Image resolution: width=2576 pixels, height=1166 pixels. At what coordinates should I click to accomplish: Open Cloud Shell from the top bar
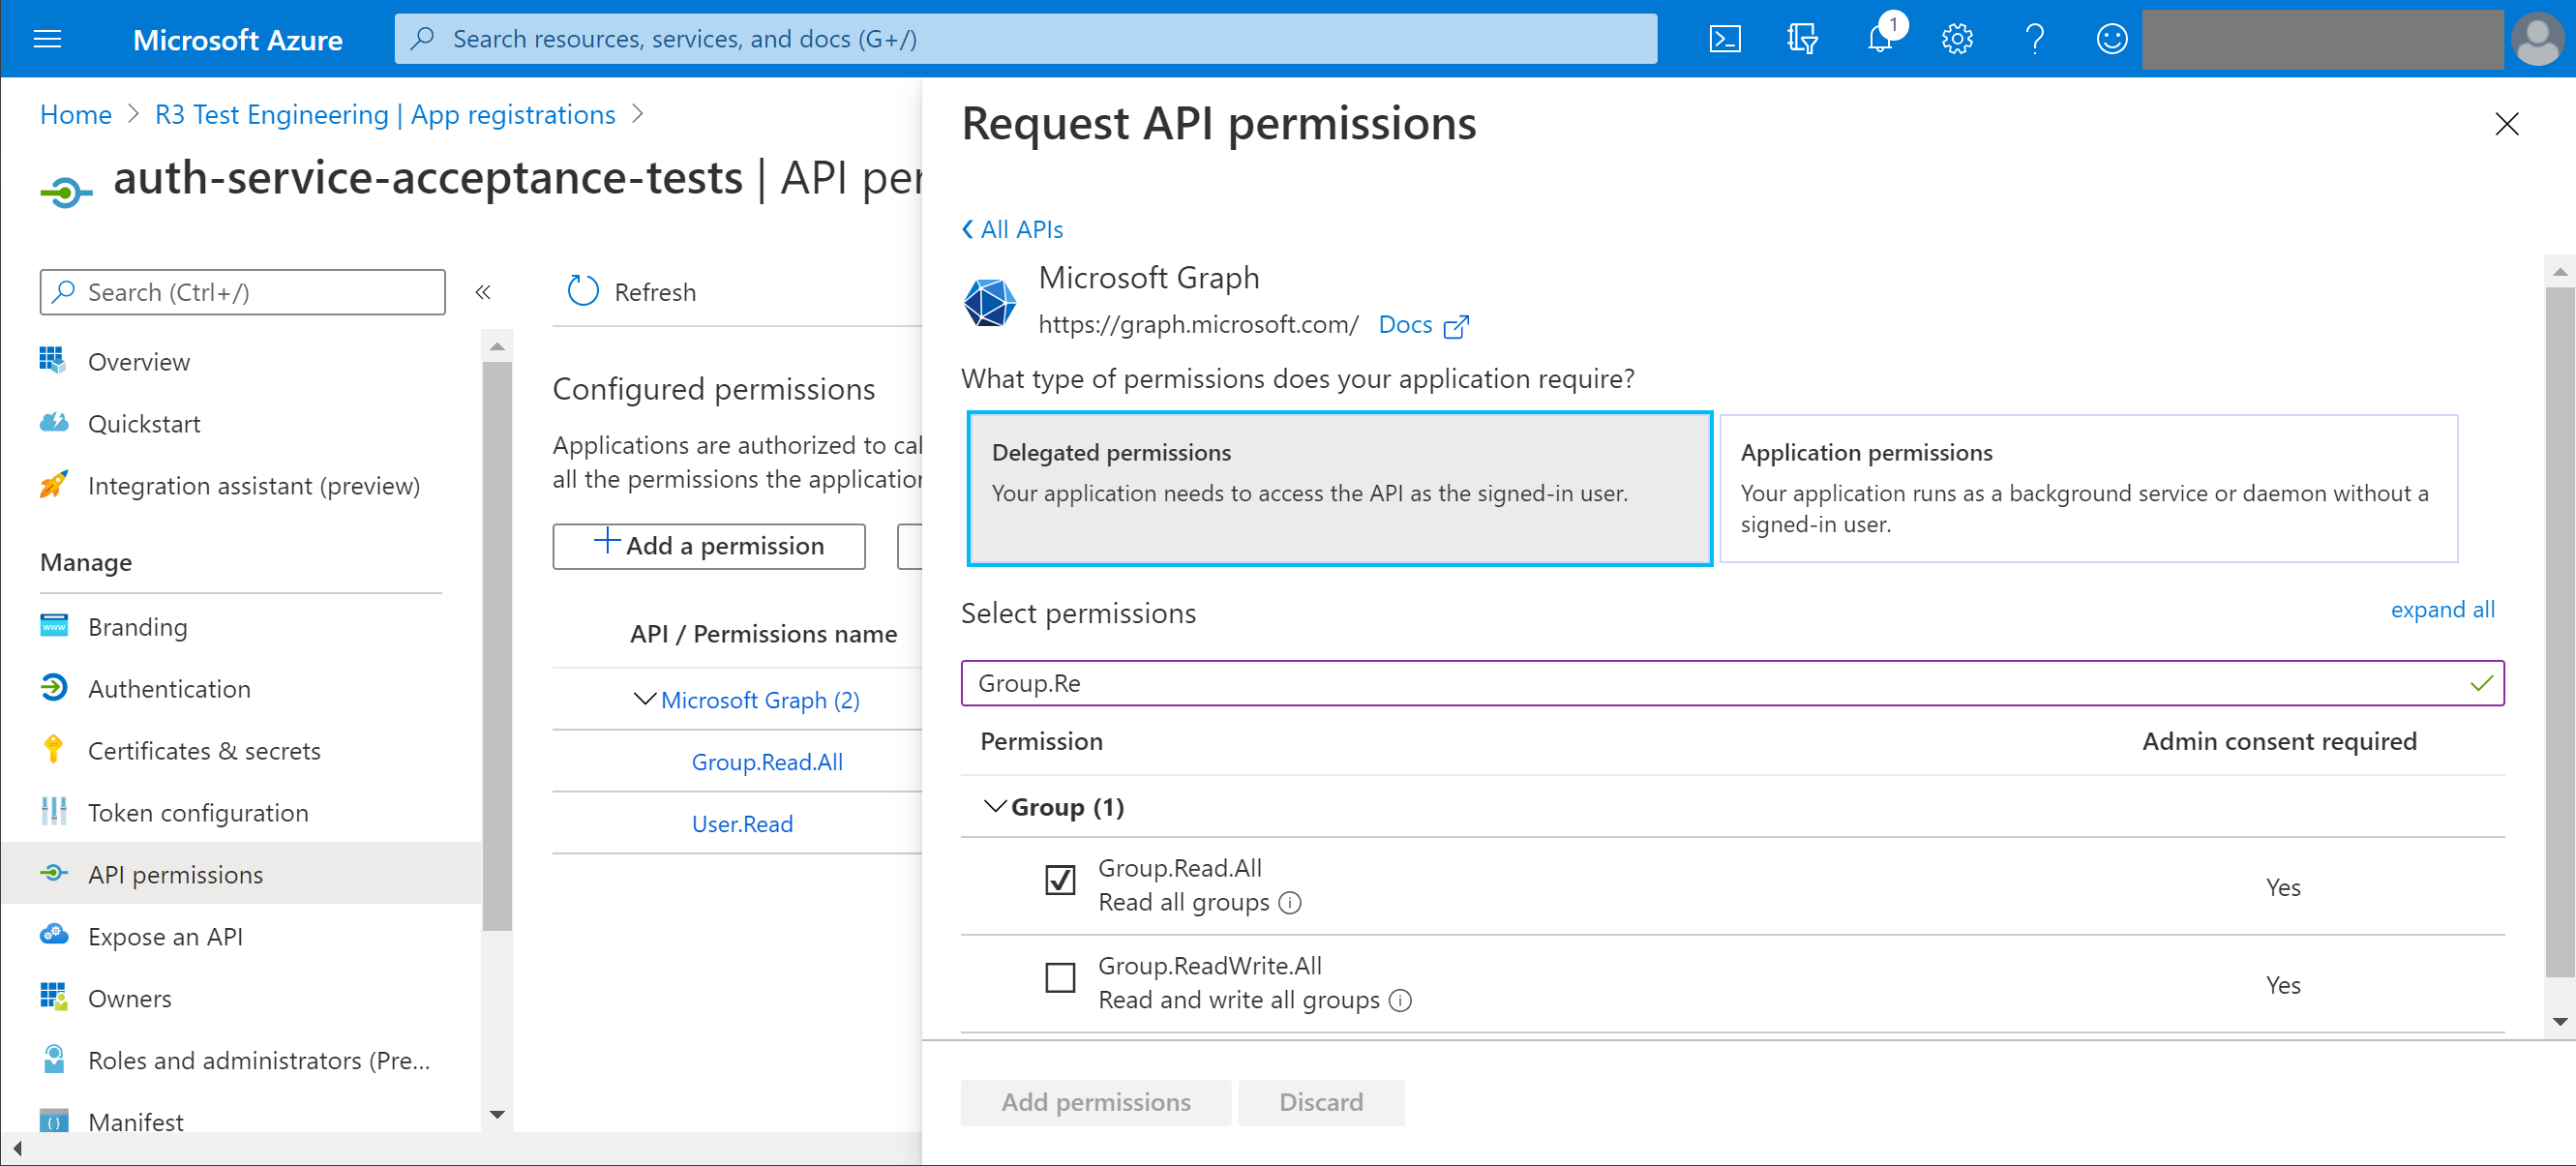1725,39
